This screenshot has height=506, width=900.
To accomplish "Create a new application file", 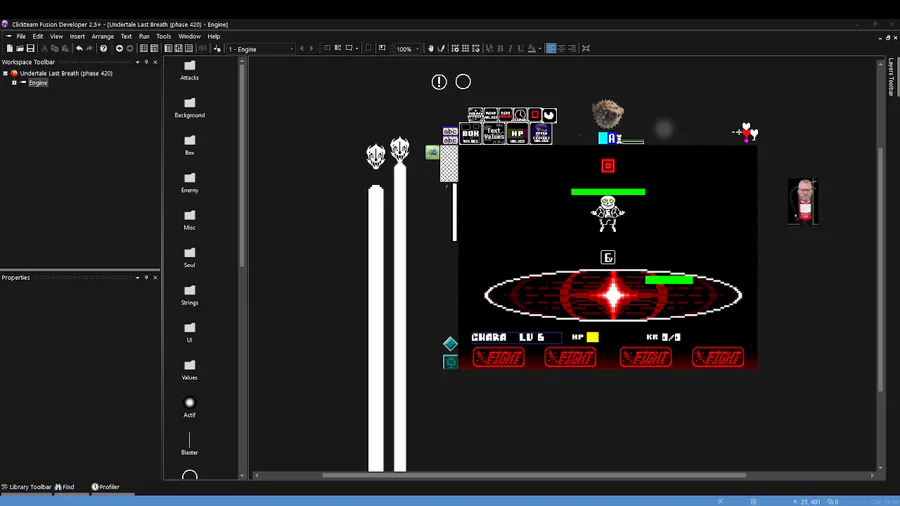I will tap(10, 49).
